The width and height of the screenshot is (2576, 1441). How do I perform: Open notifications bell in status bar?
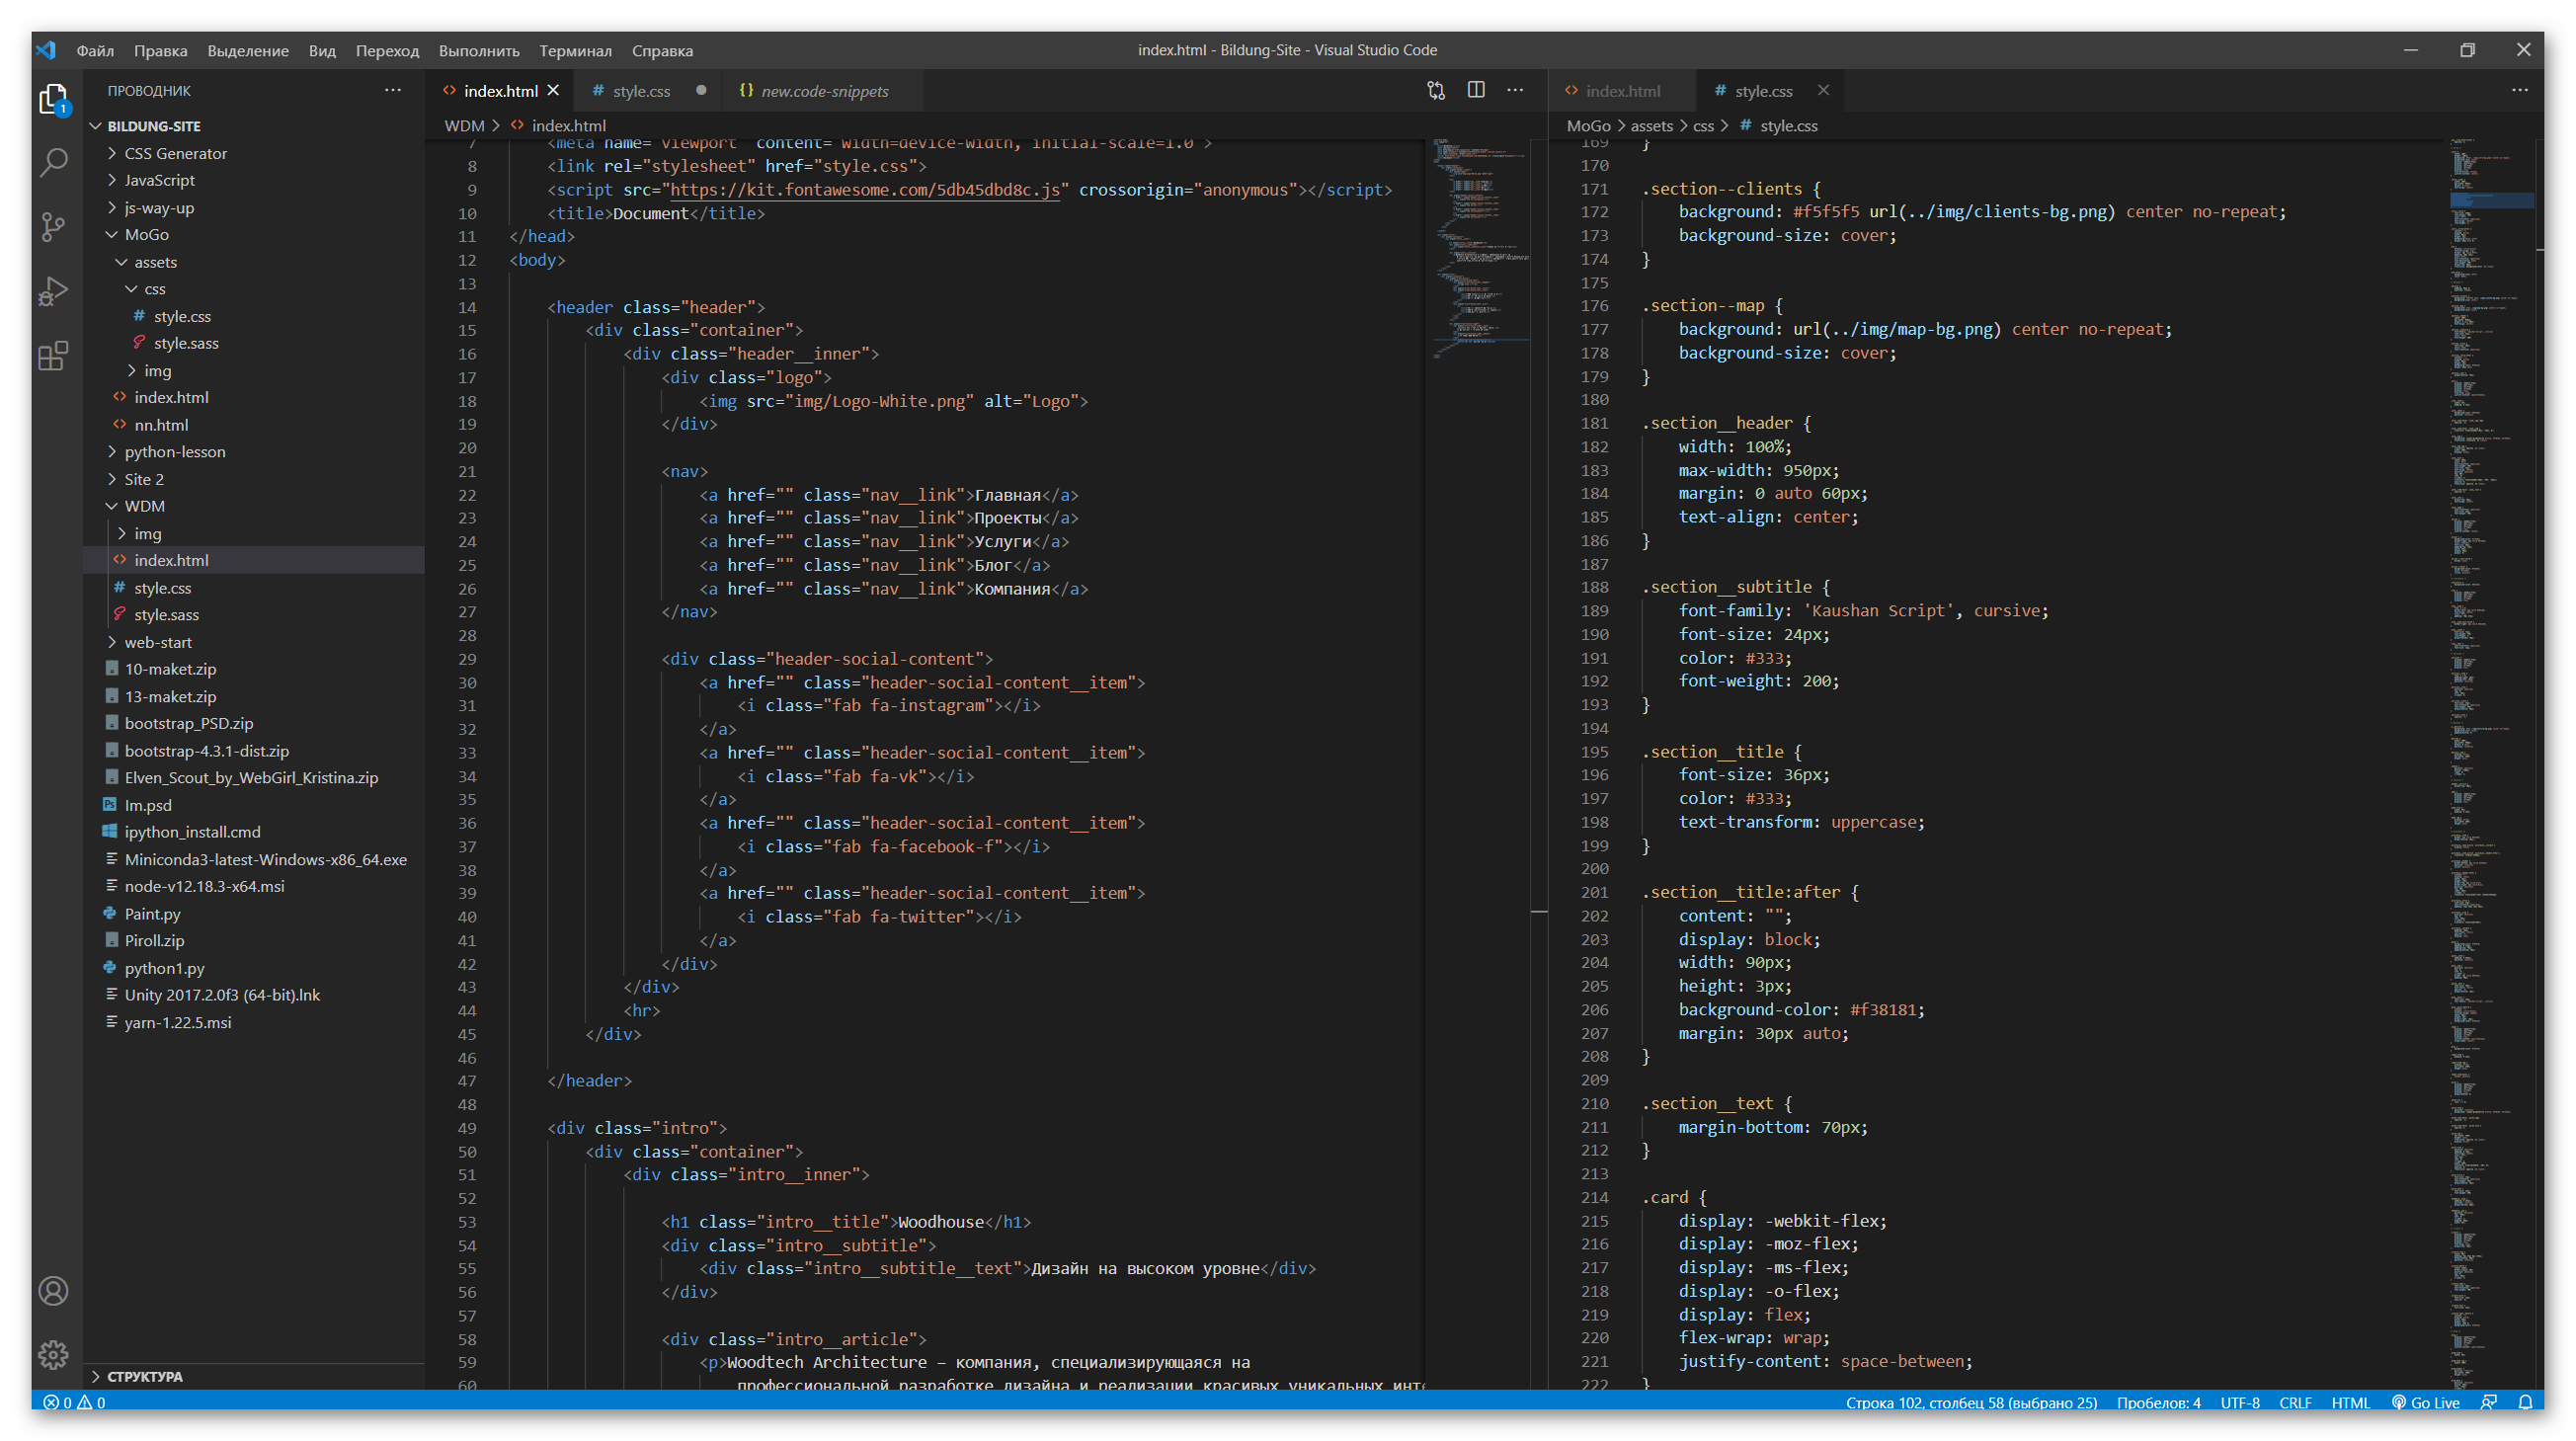[x=2525, y=1402]
